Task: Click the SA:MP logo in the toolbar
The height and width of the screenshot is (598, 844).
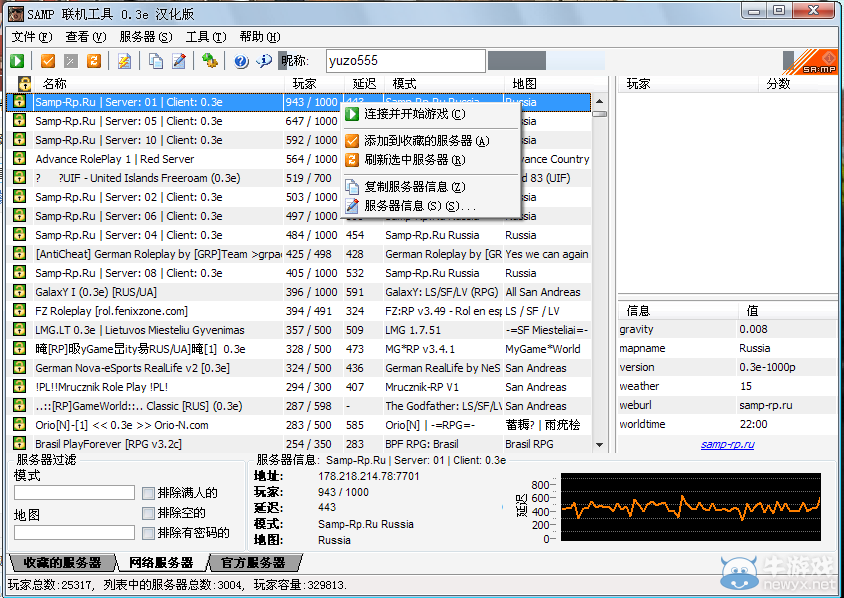Action: pos(812,62)
